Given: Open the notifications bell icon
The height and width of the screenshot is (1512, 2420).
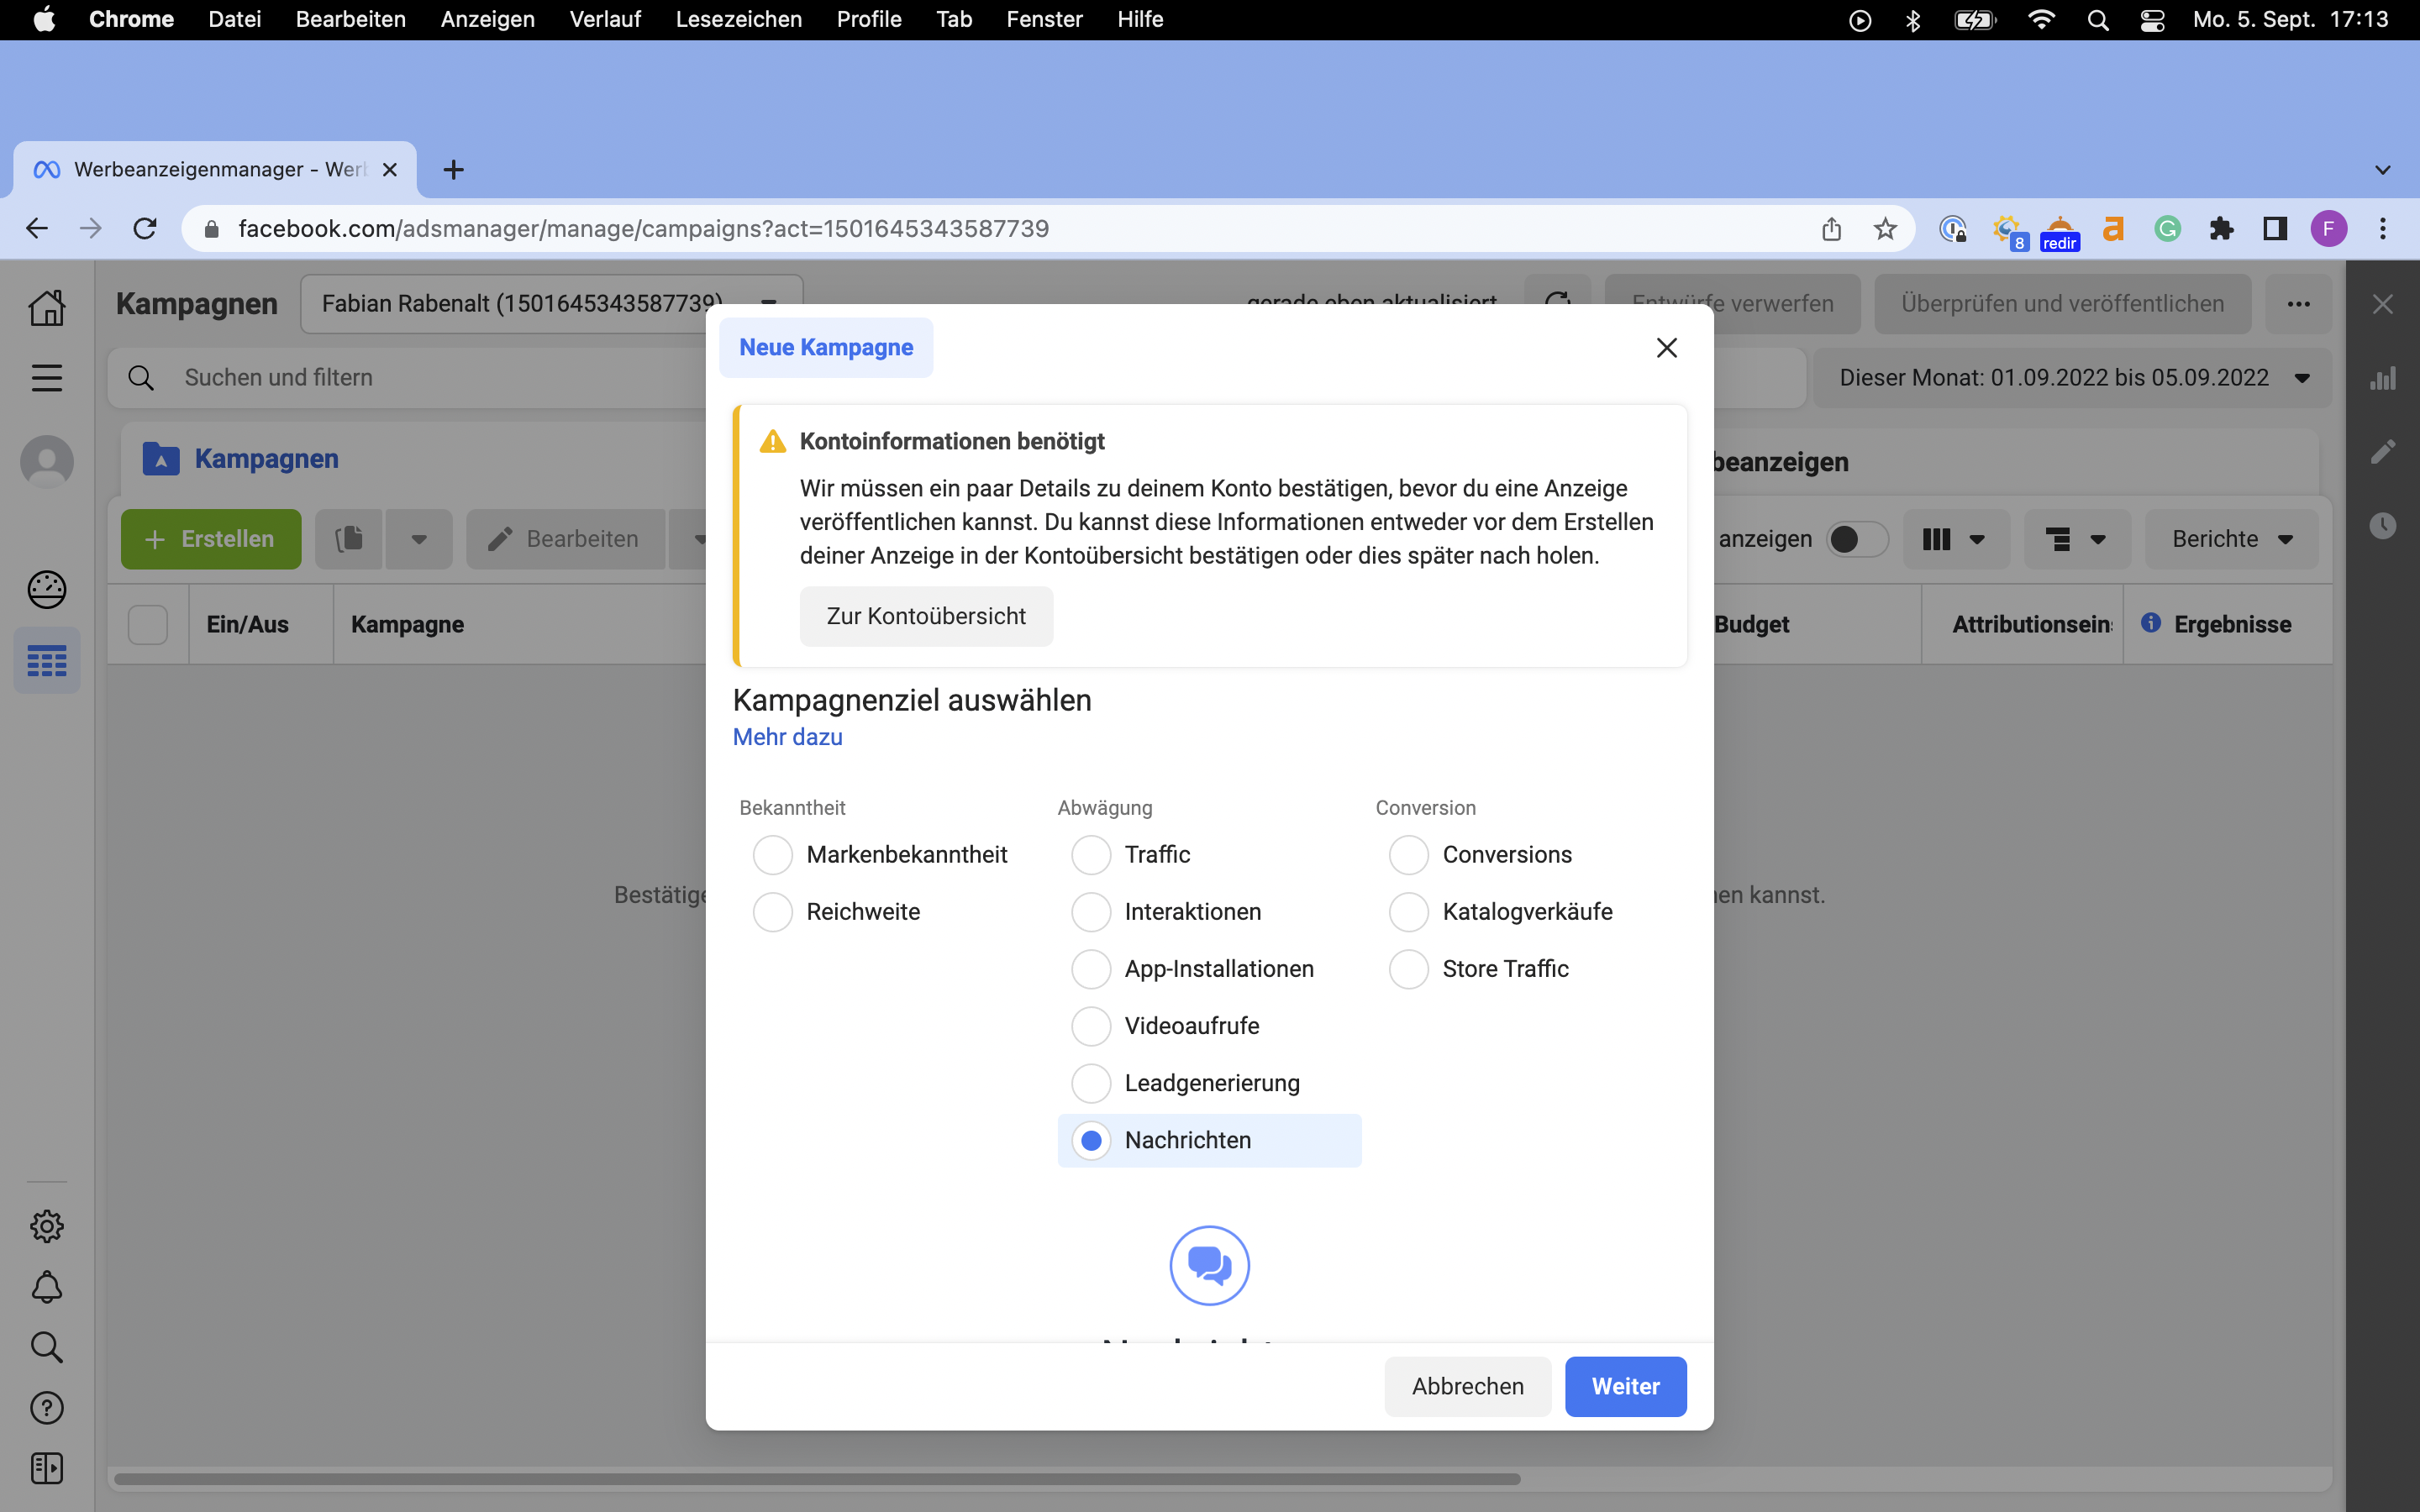Looking at the screenshot, I should click(46, 1287).
